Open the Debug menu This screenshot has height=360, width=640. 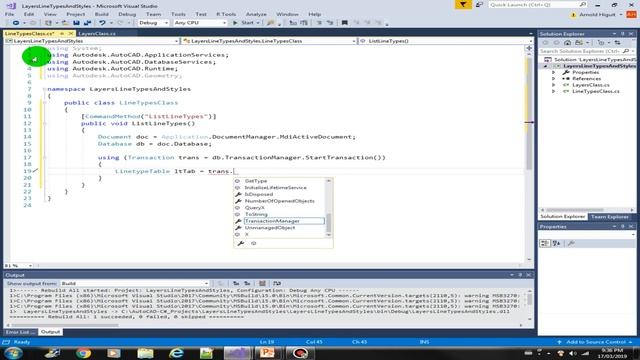[x=127, y=14]
